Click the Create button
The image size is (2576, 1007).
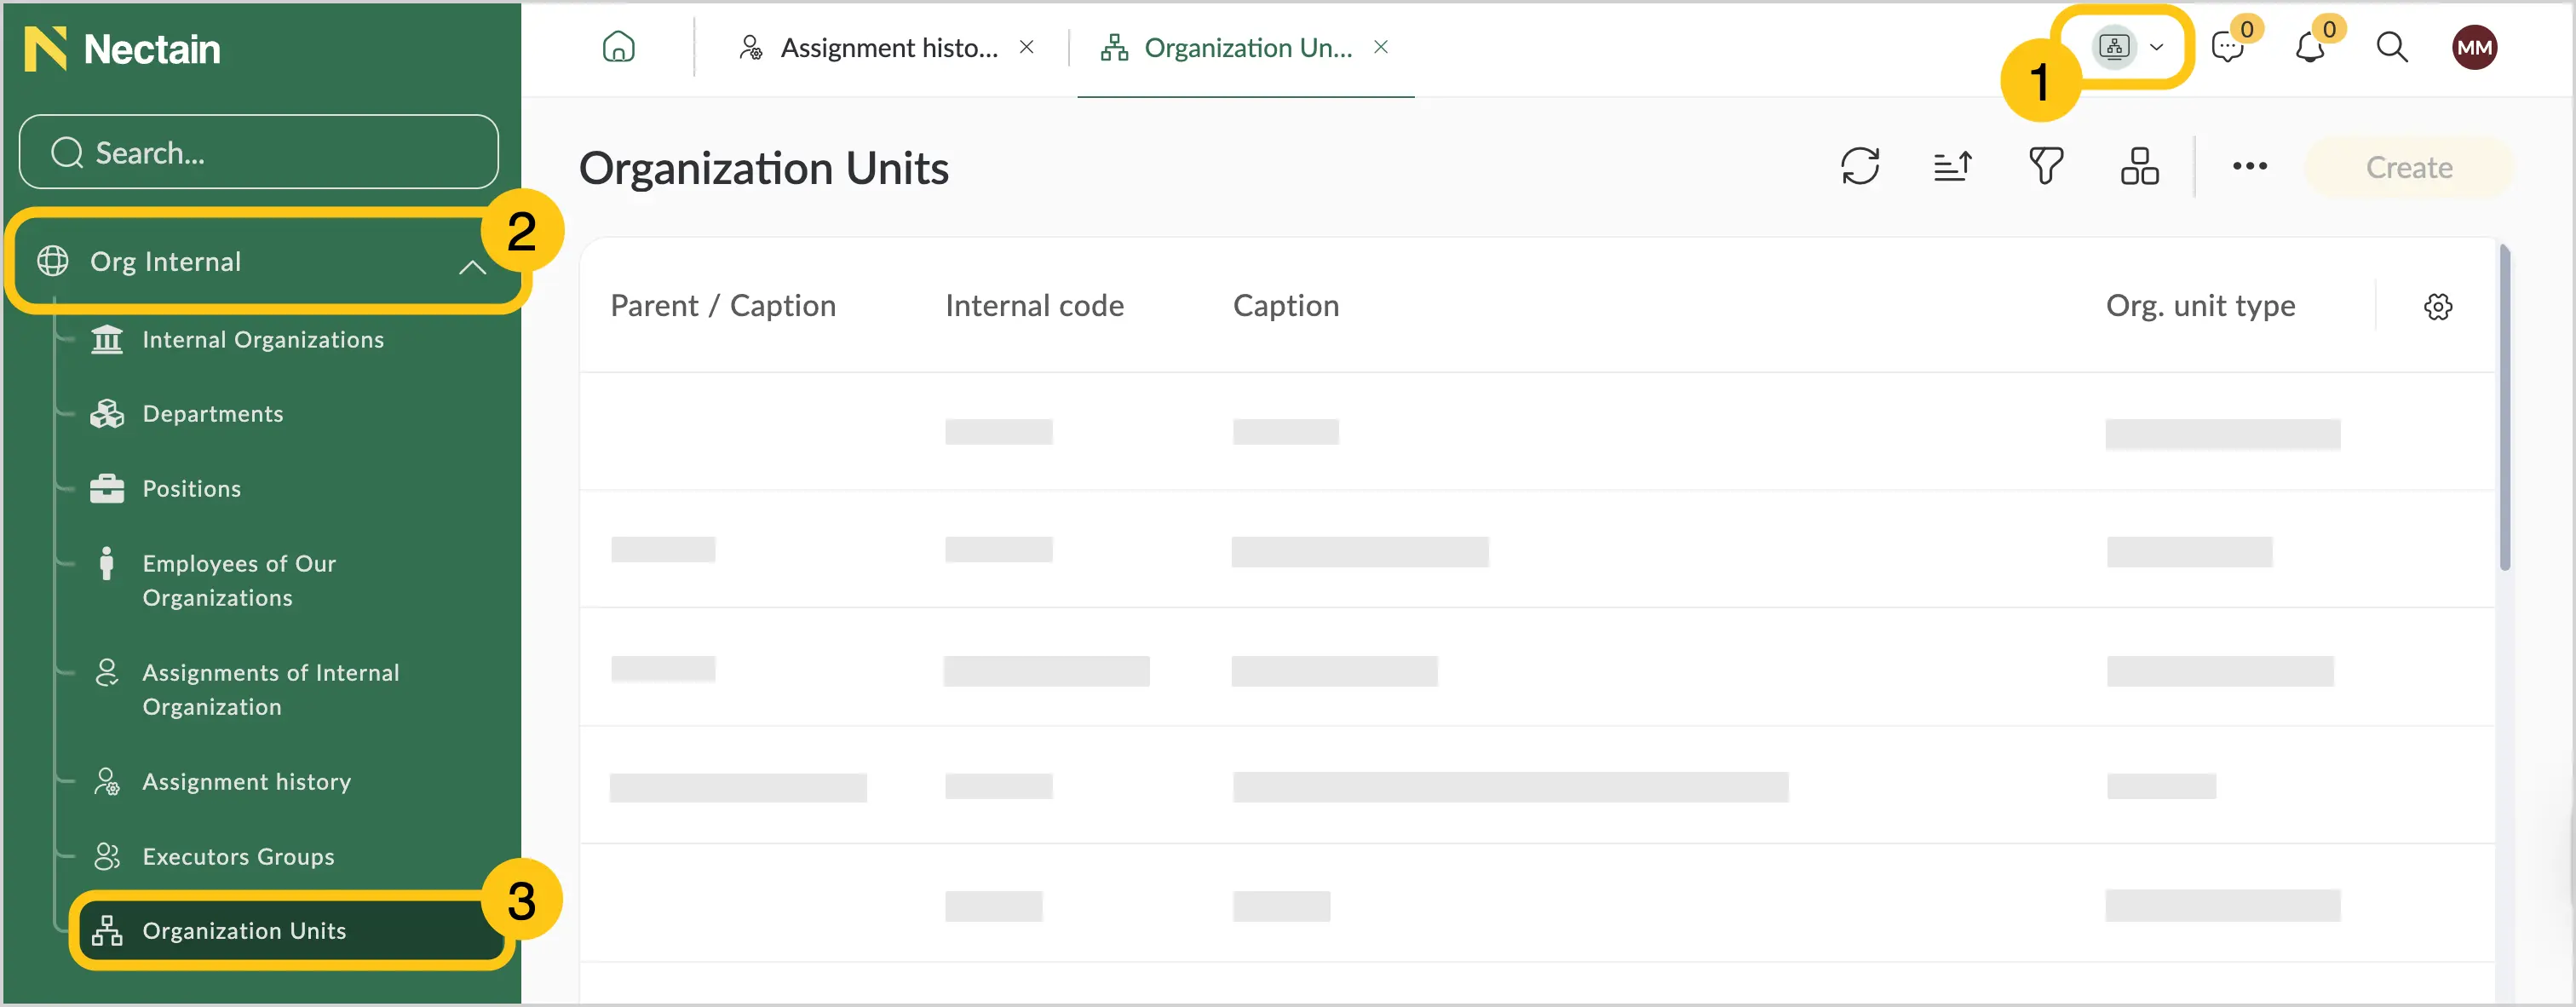pos(2409,168)
